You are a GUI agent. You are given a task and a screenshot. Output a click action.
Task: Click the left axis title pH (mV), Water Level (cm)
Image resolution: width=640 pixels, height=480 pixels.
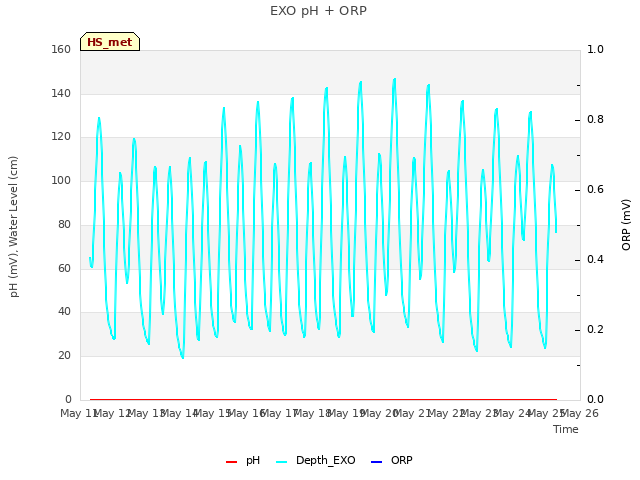click(x=13, y=227)
